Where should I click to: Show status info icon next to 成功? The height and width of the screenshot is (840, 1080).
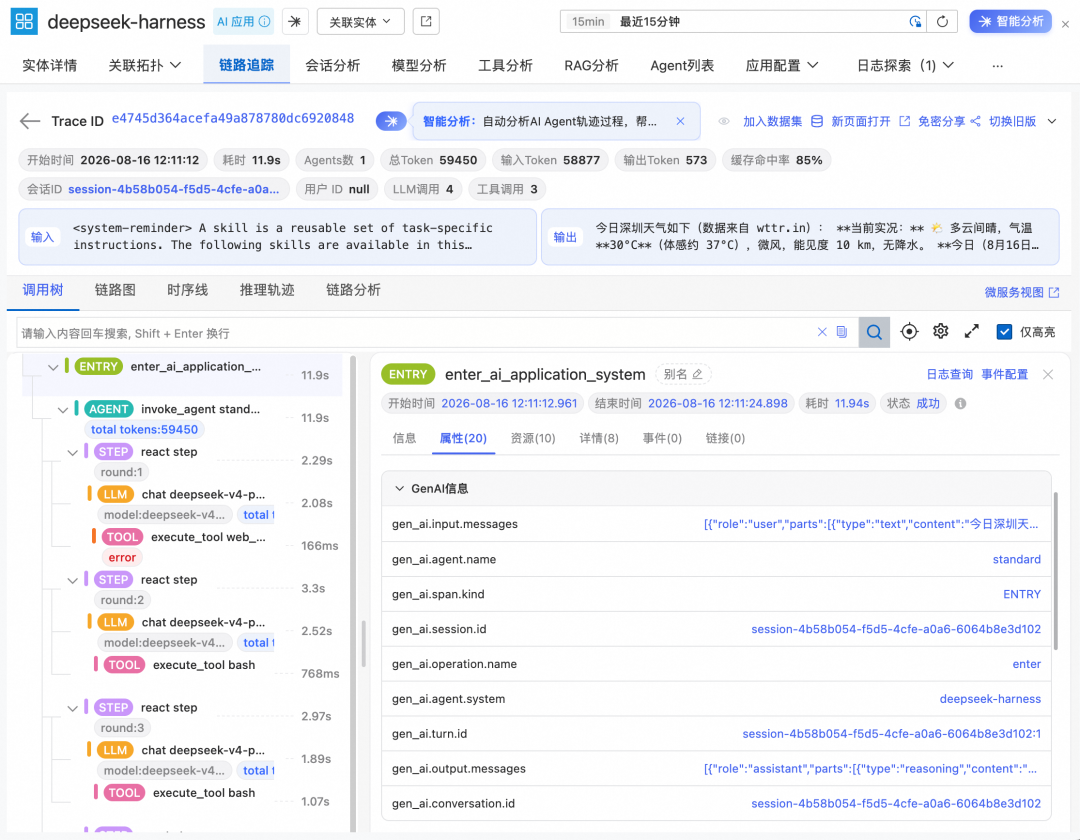click(x=960, y=403)
